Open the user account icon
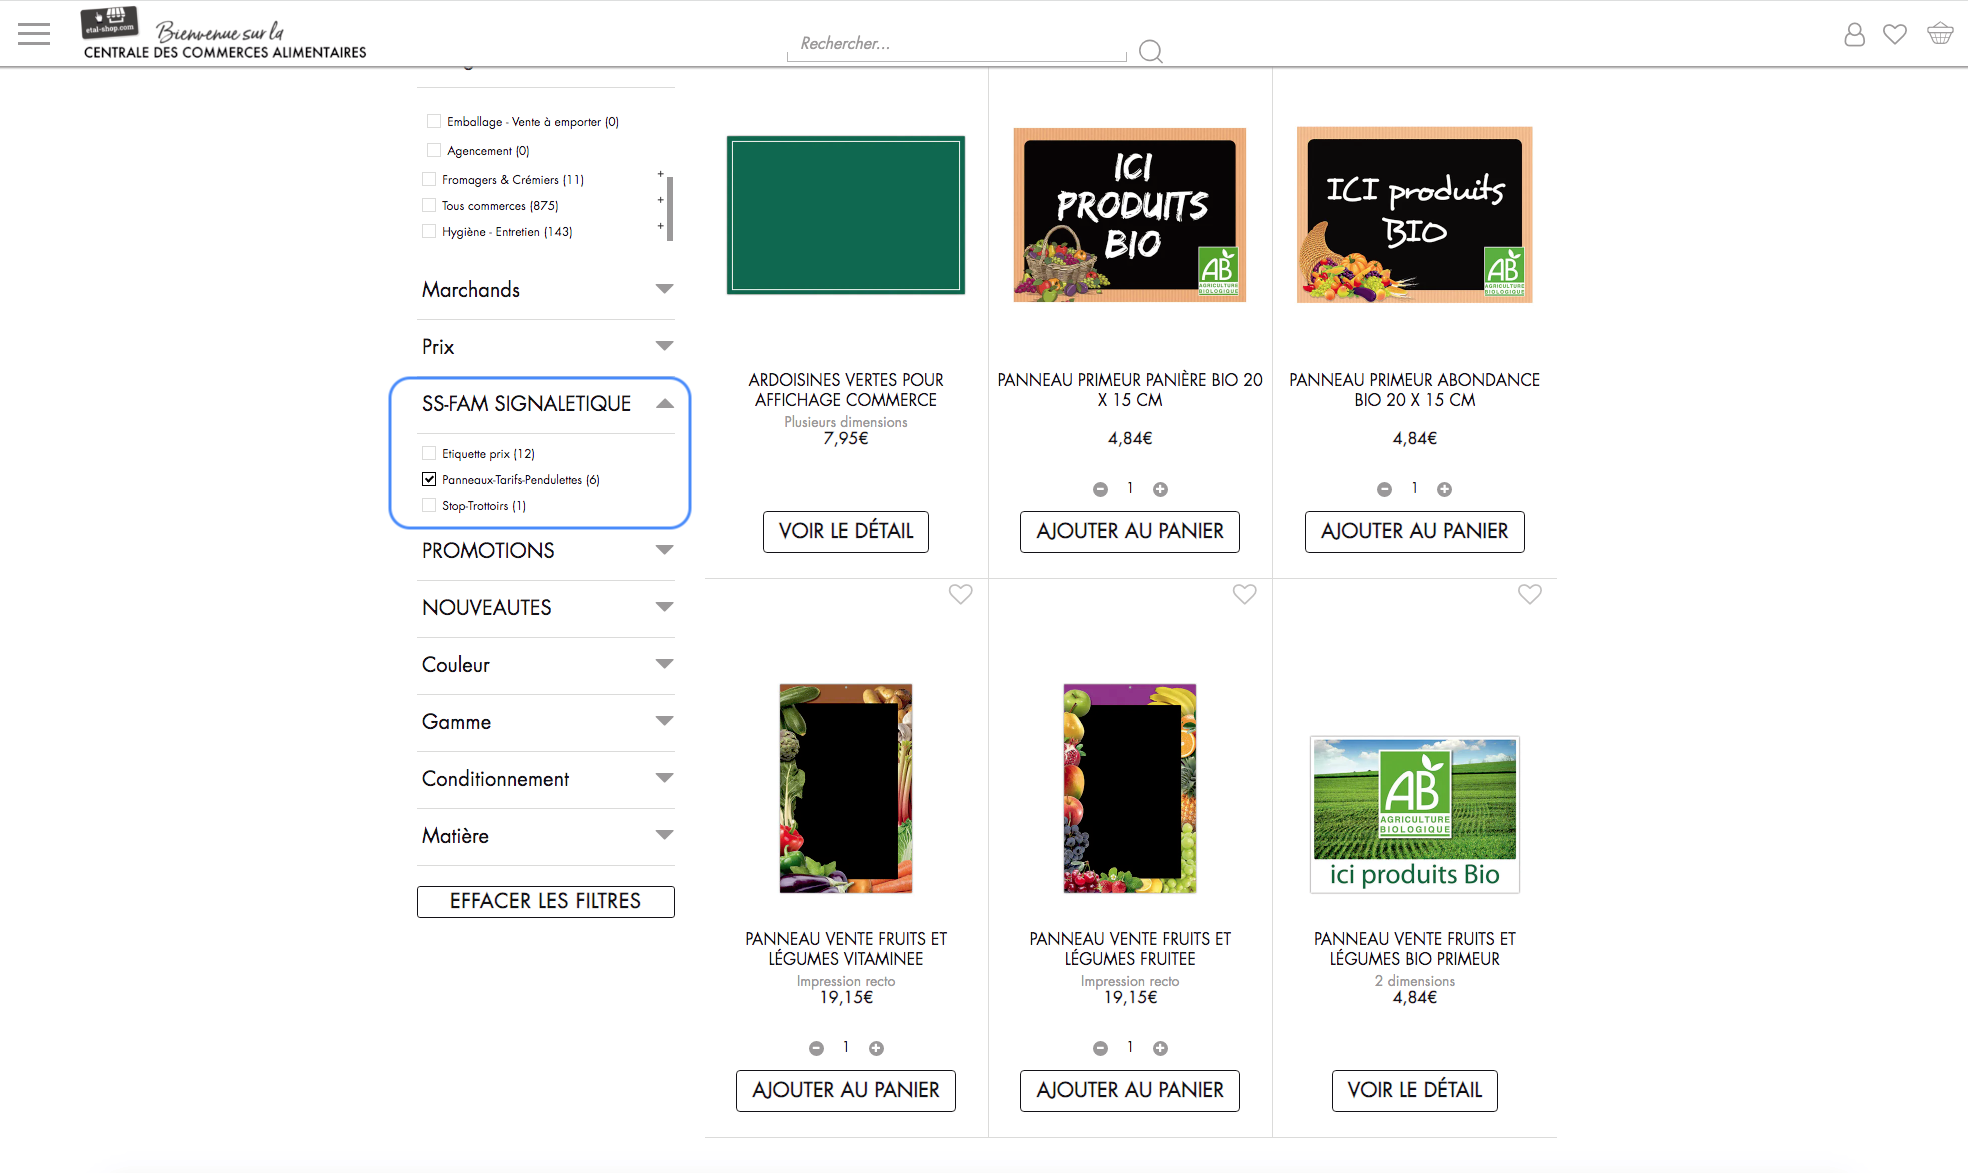 pos(1854,35)
